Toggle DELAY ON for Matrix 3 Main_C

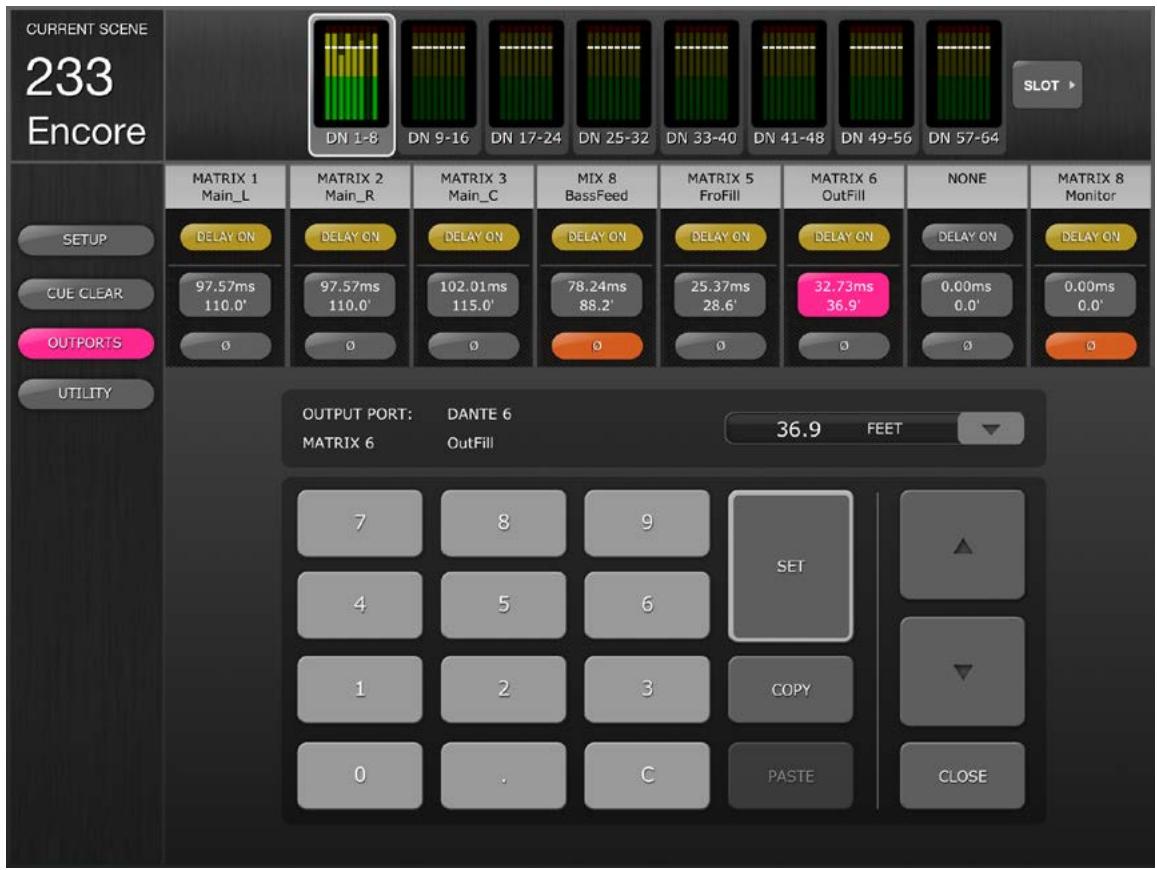(474, 237)
